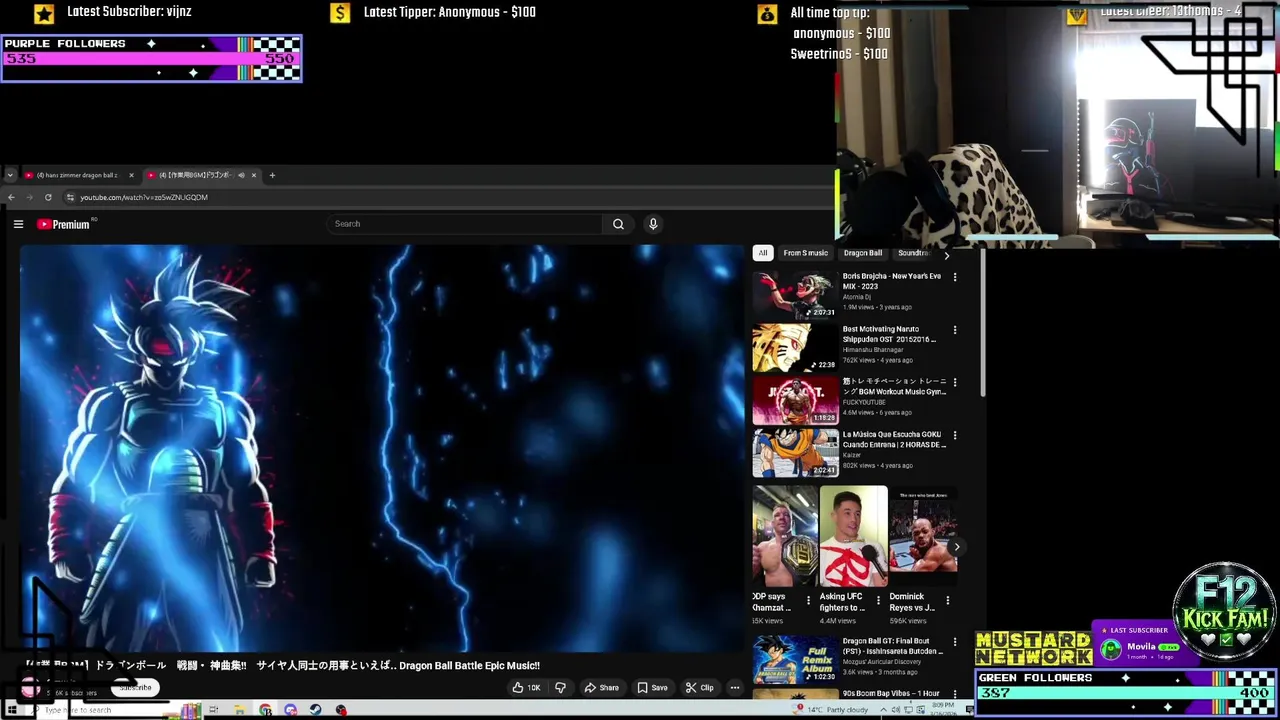The width and height of the screenshot is (1280, 720).
Task: Open menu for La Música Que Escucha GOKU
Action: [955, 436]
